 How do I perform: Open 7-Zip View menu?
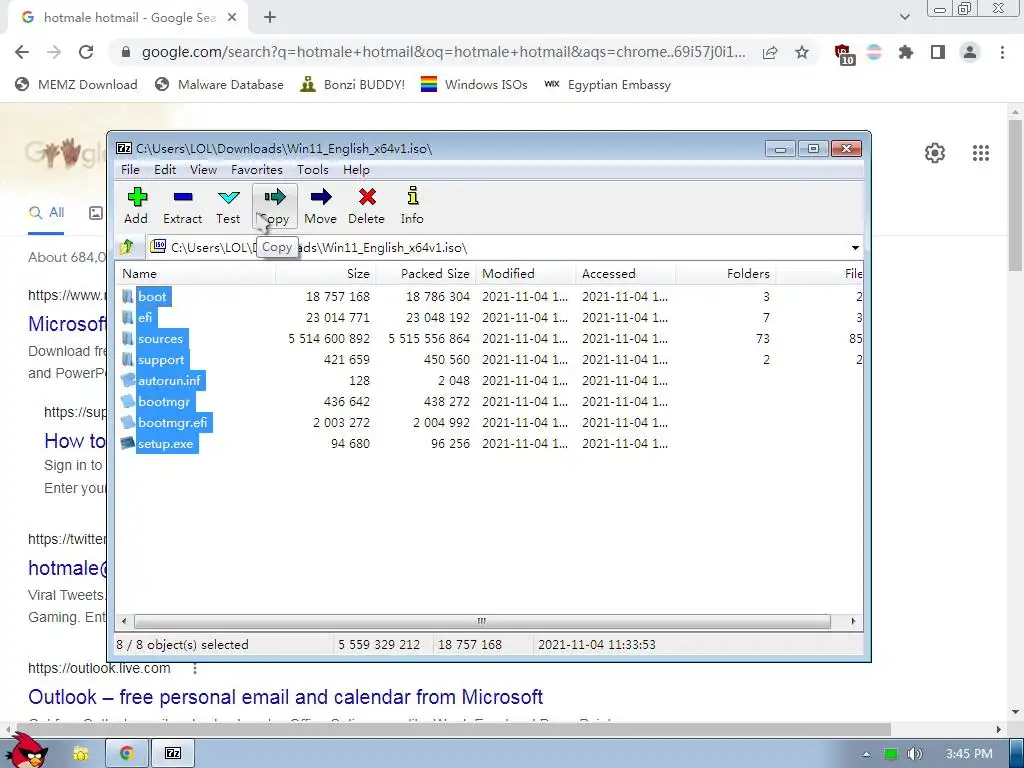click(x=203, y=170)
